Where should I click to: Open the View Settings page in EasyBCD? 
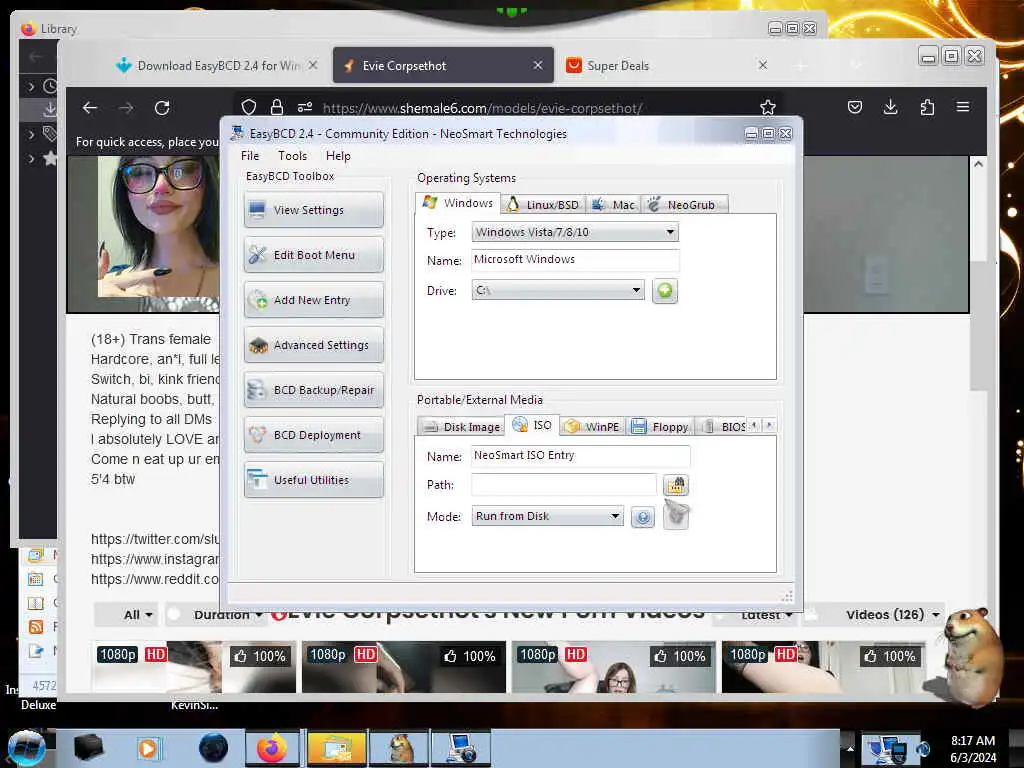(x=313, y=210)
